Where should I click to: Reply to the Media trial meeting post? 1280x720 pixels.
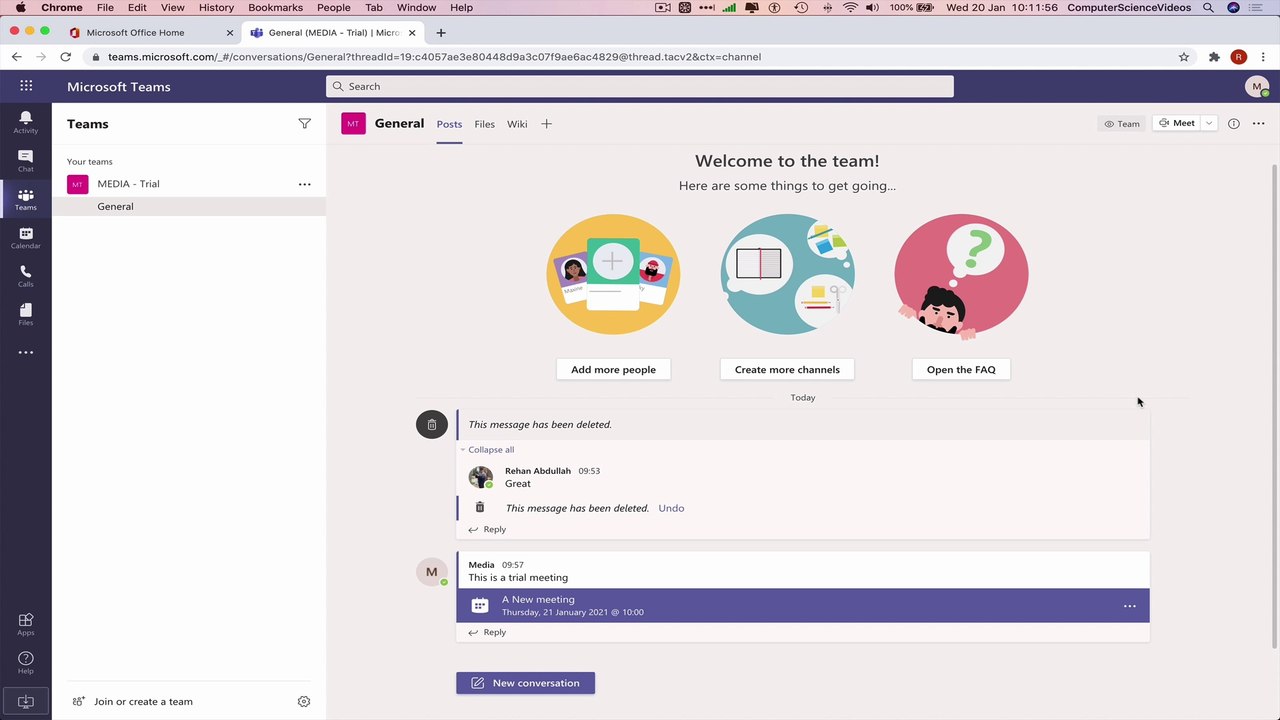(x=487, y=632)
